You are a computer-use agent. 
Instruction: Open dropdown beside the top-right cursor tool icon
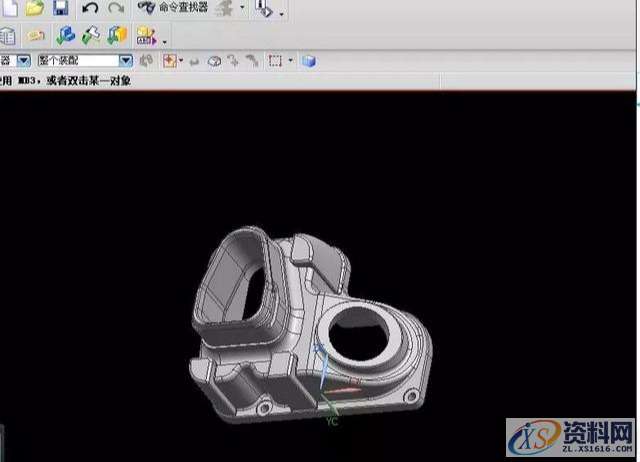click(x=281, y=13)
